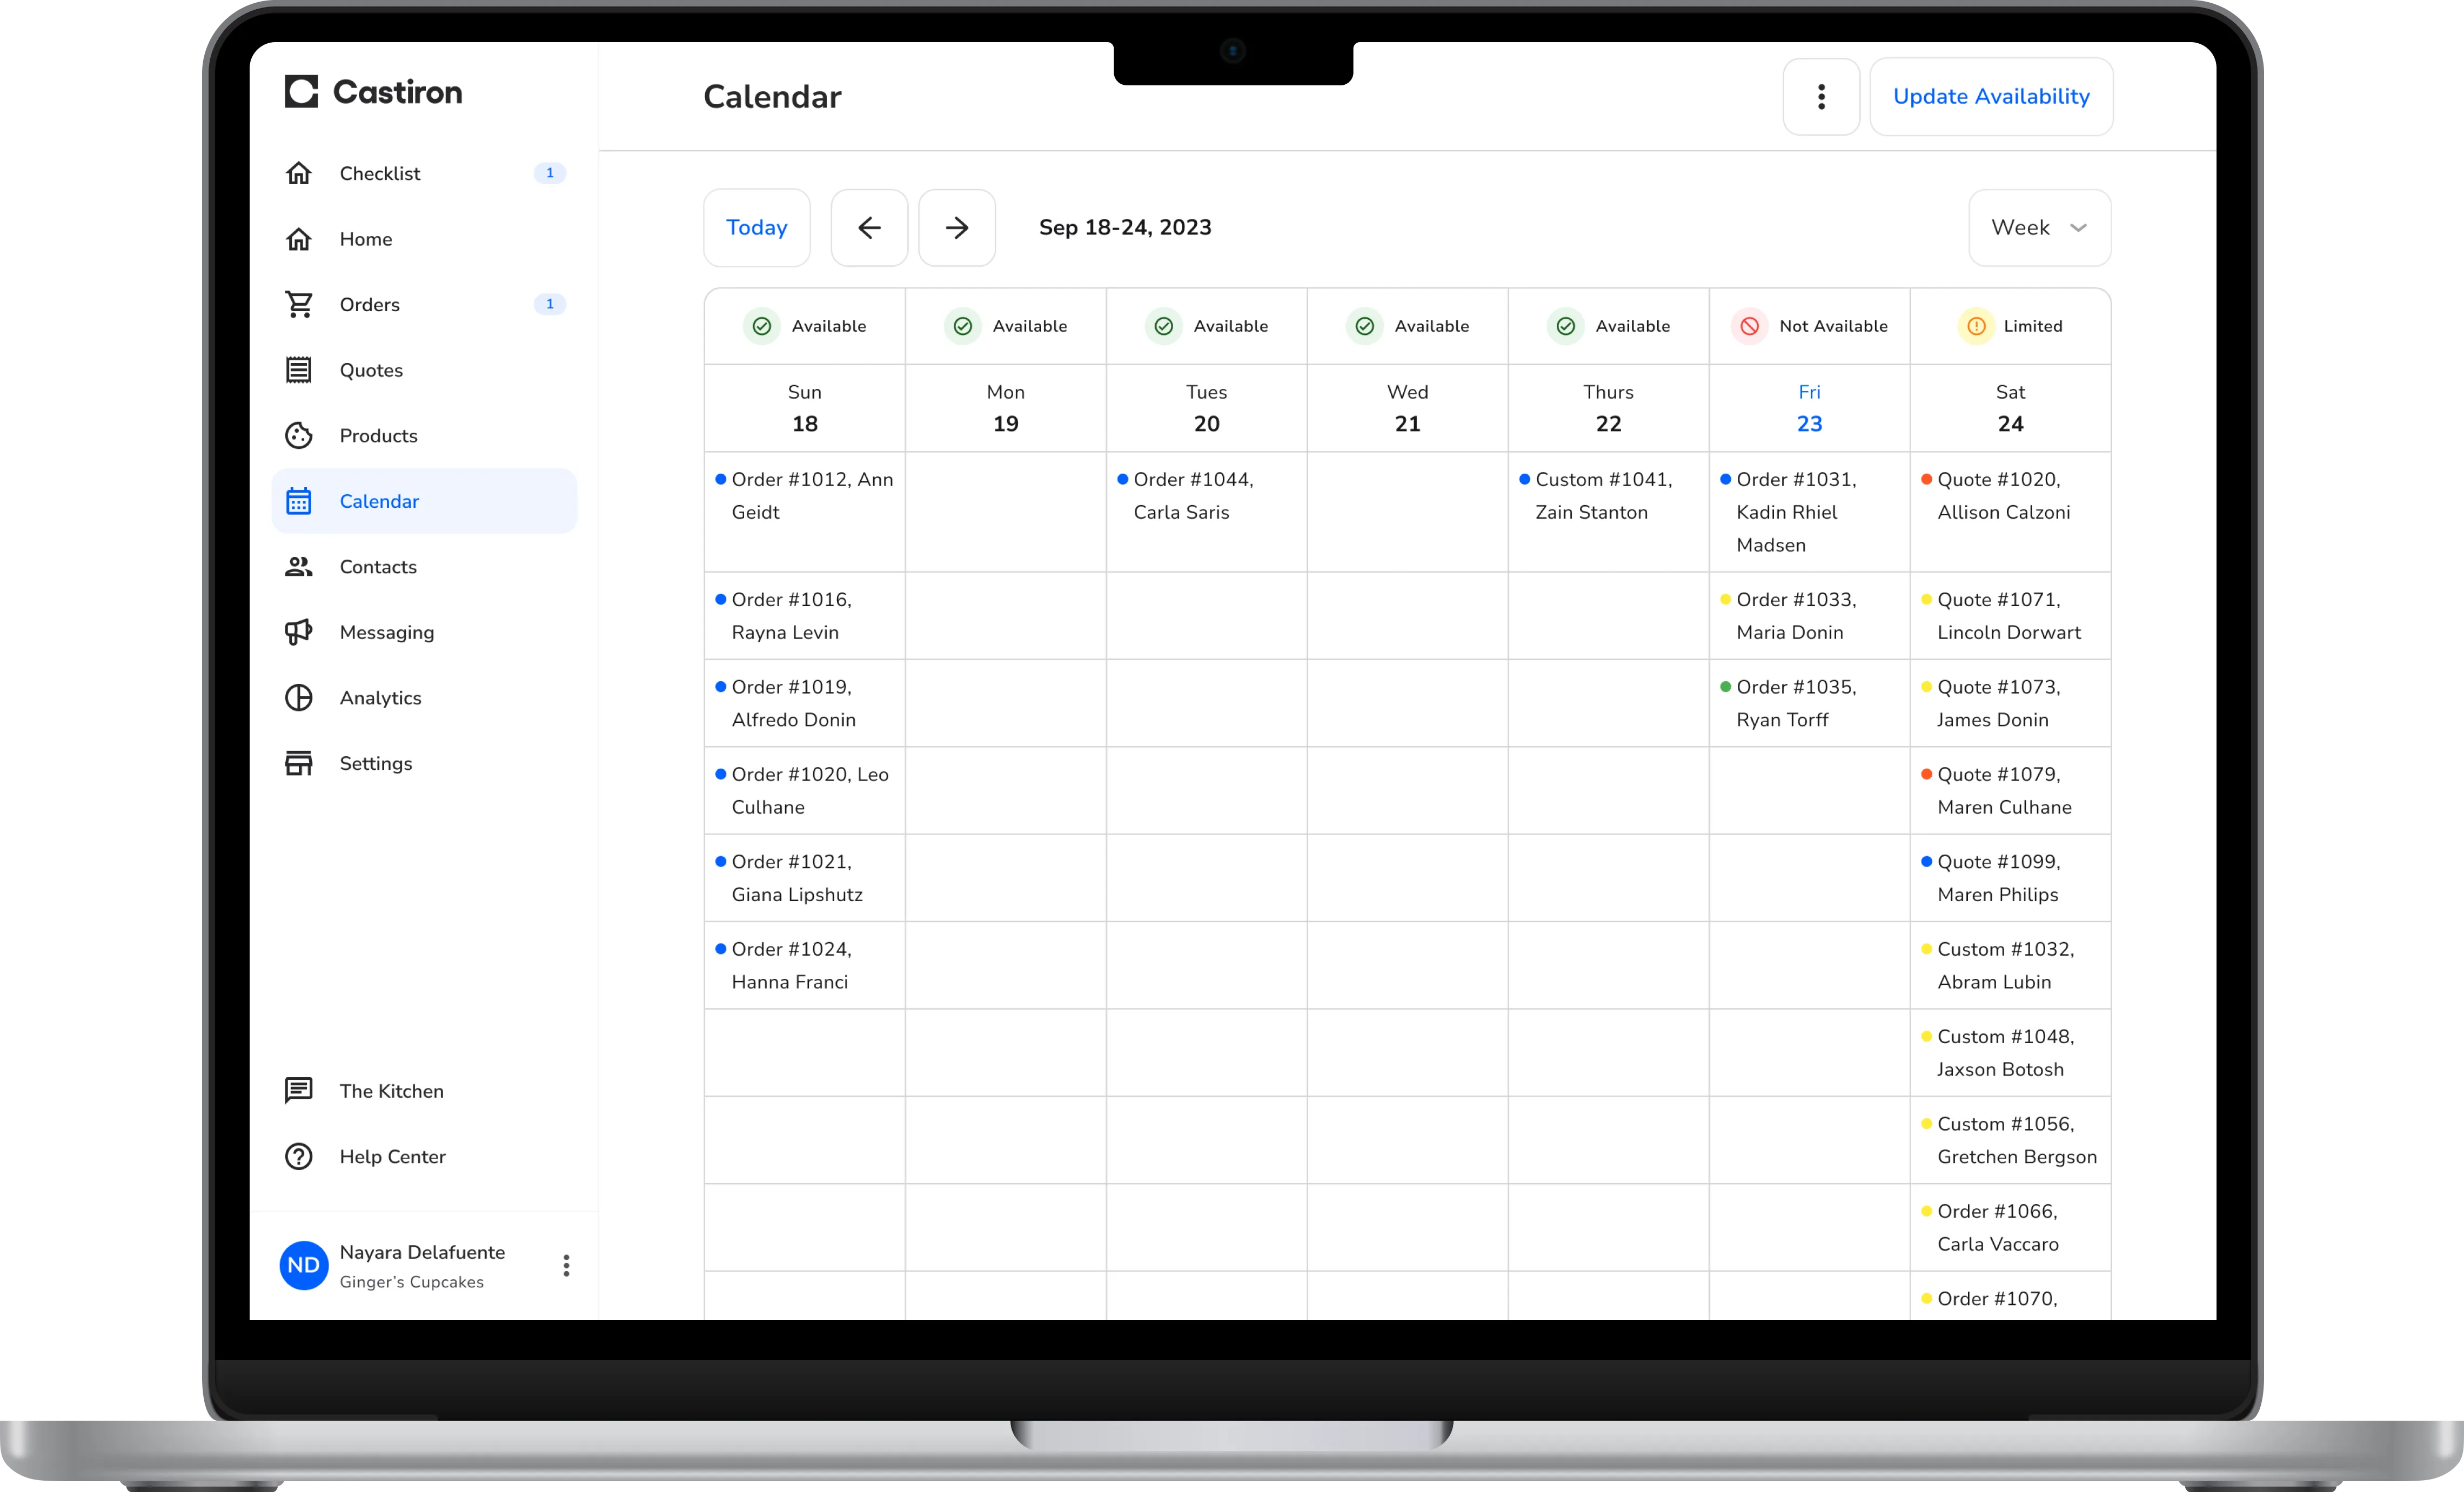
Task: Open the Help Center question icon
Action: (x=299, y=1157)
